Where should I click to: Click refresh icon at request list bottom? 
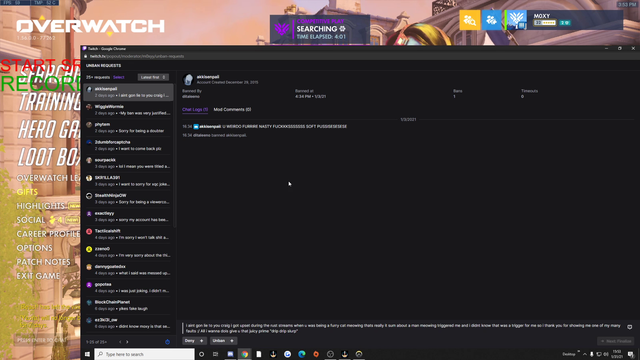(167, 342)
